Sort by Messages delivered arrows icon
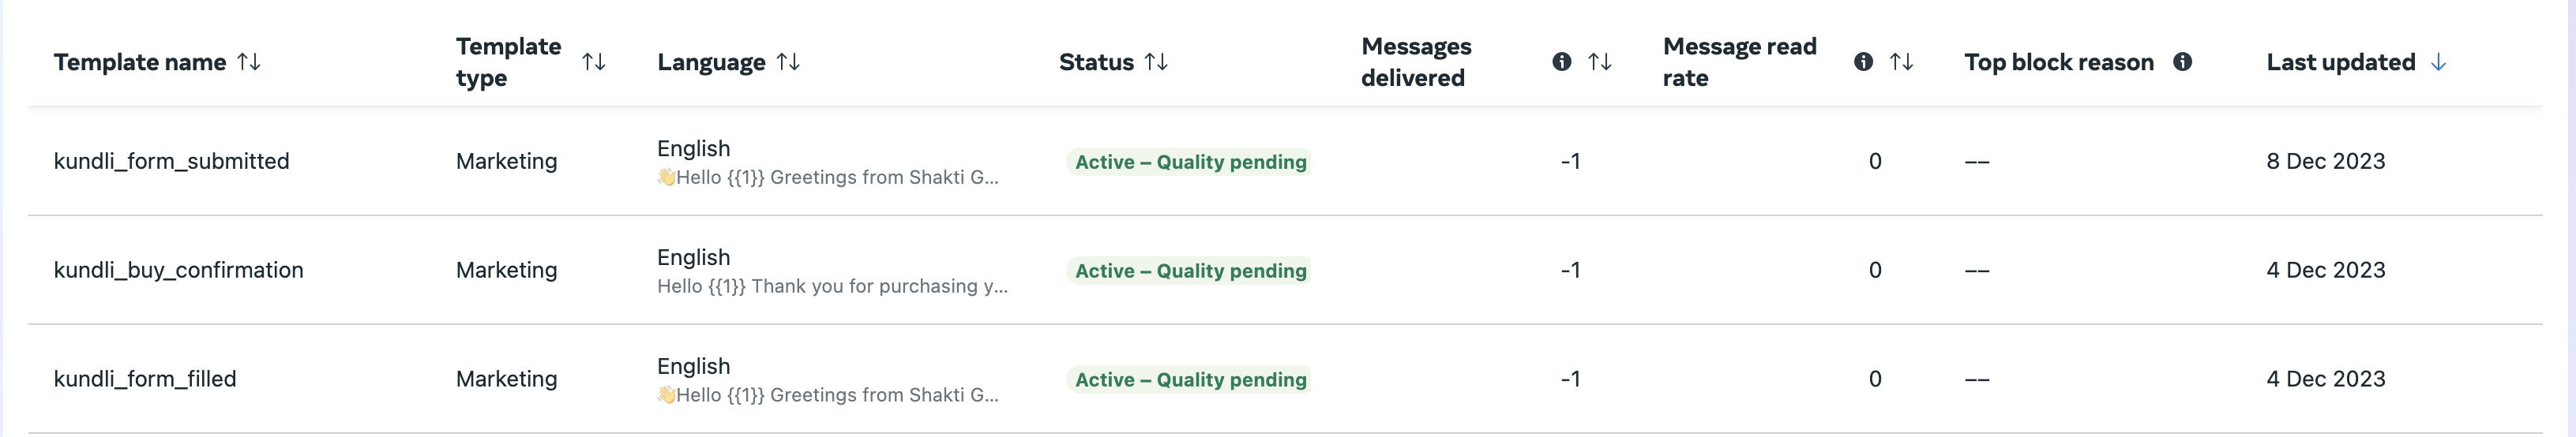Viewport: 2576px width, 437px height. (x=1600, y=62)
